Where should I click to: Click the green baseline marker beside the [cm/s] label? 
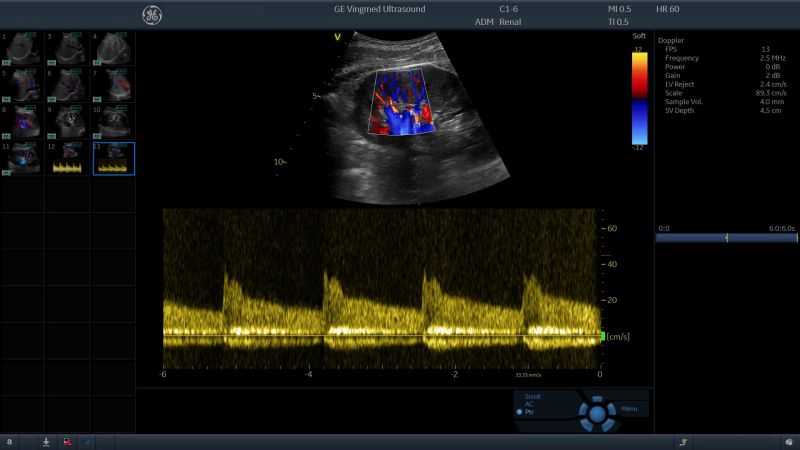pos(603,336)
